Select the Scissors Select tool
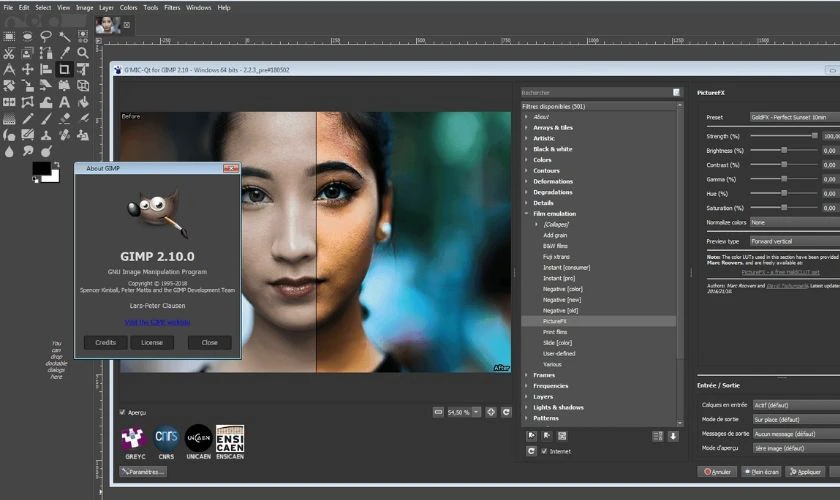Screen dimensions: 840x500 point(9,53)
